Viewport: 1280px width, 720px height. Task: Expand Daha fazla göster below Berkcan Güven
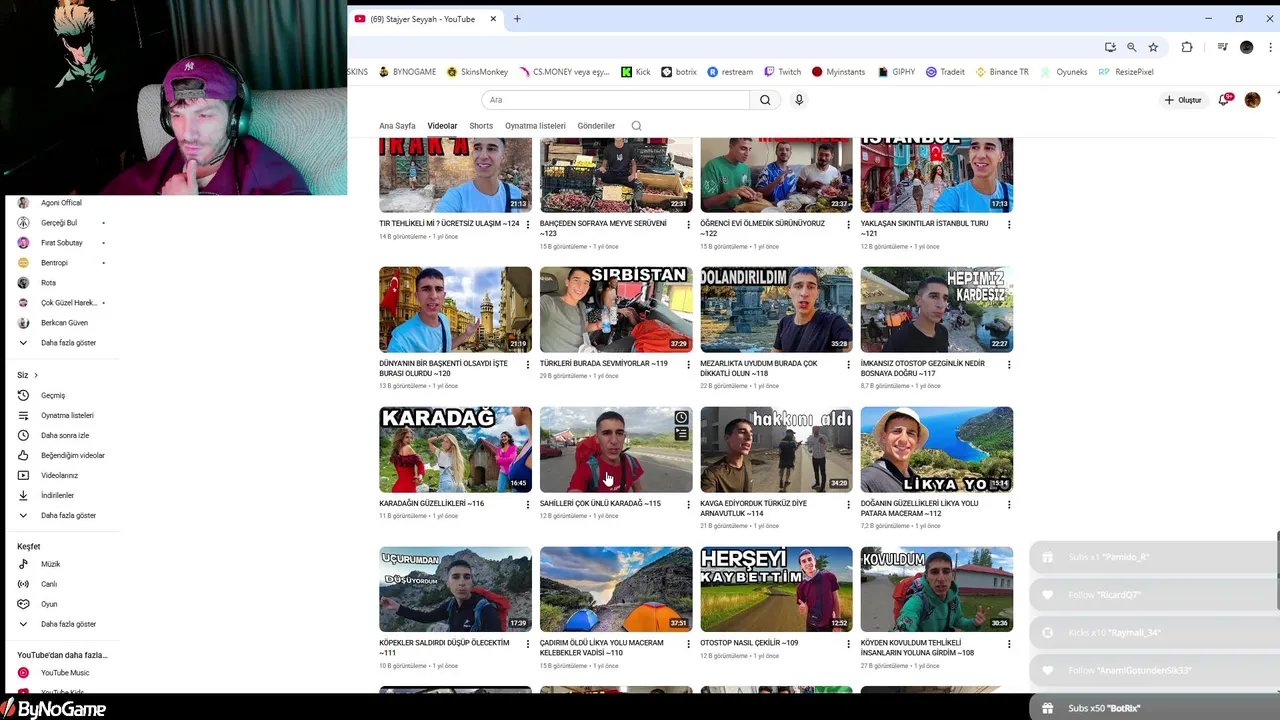click(x=70, y=343)
